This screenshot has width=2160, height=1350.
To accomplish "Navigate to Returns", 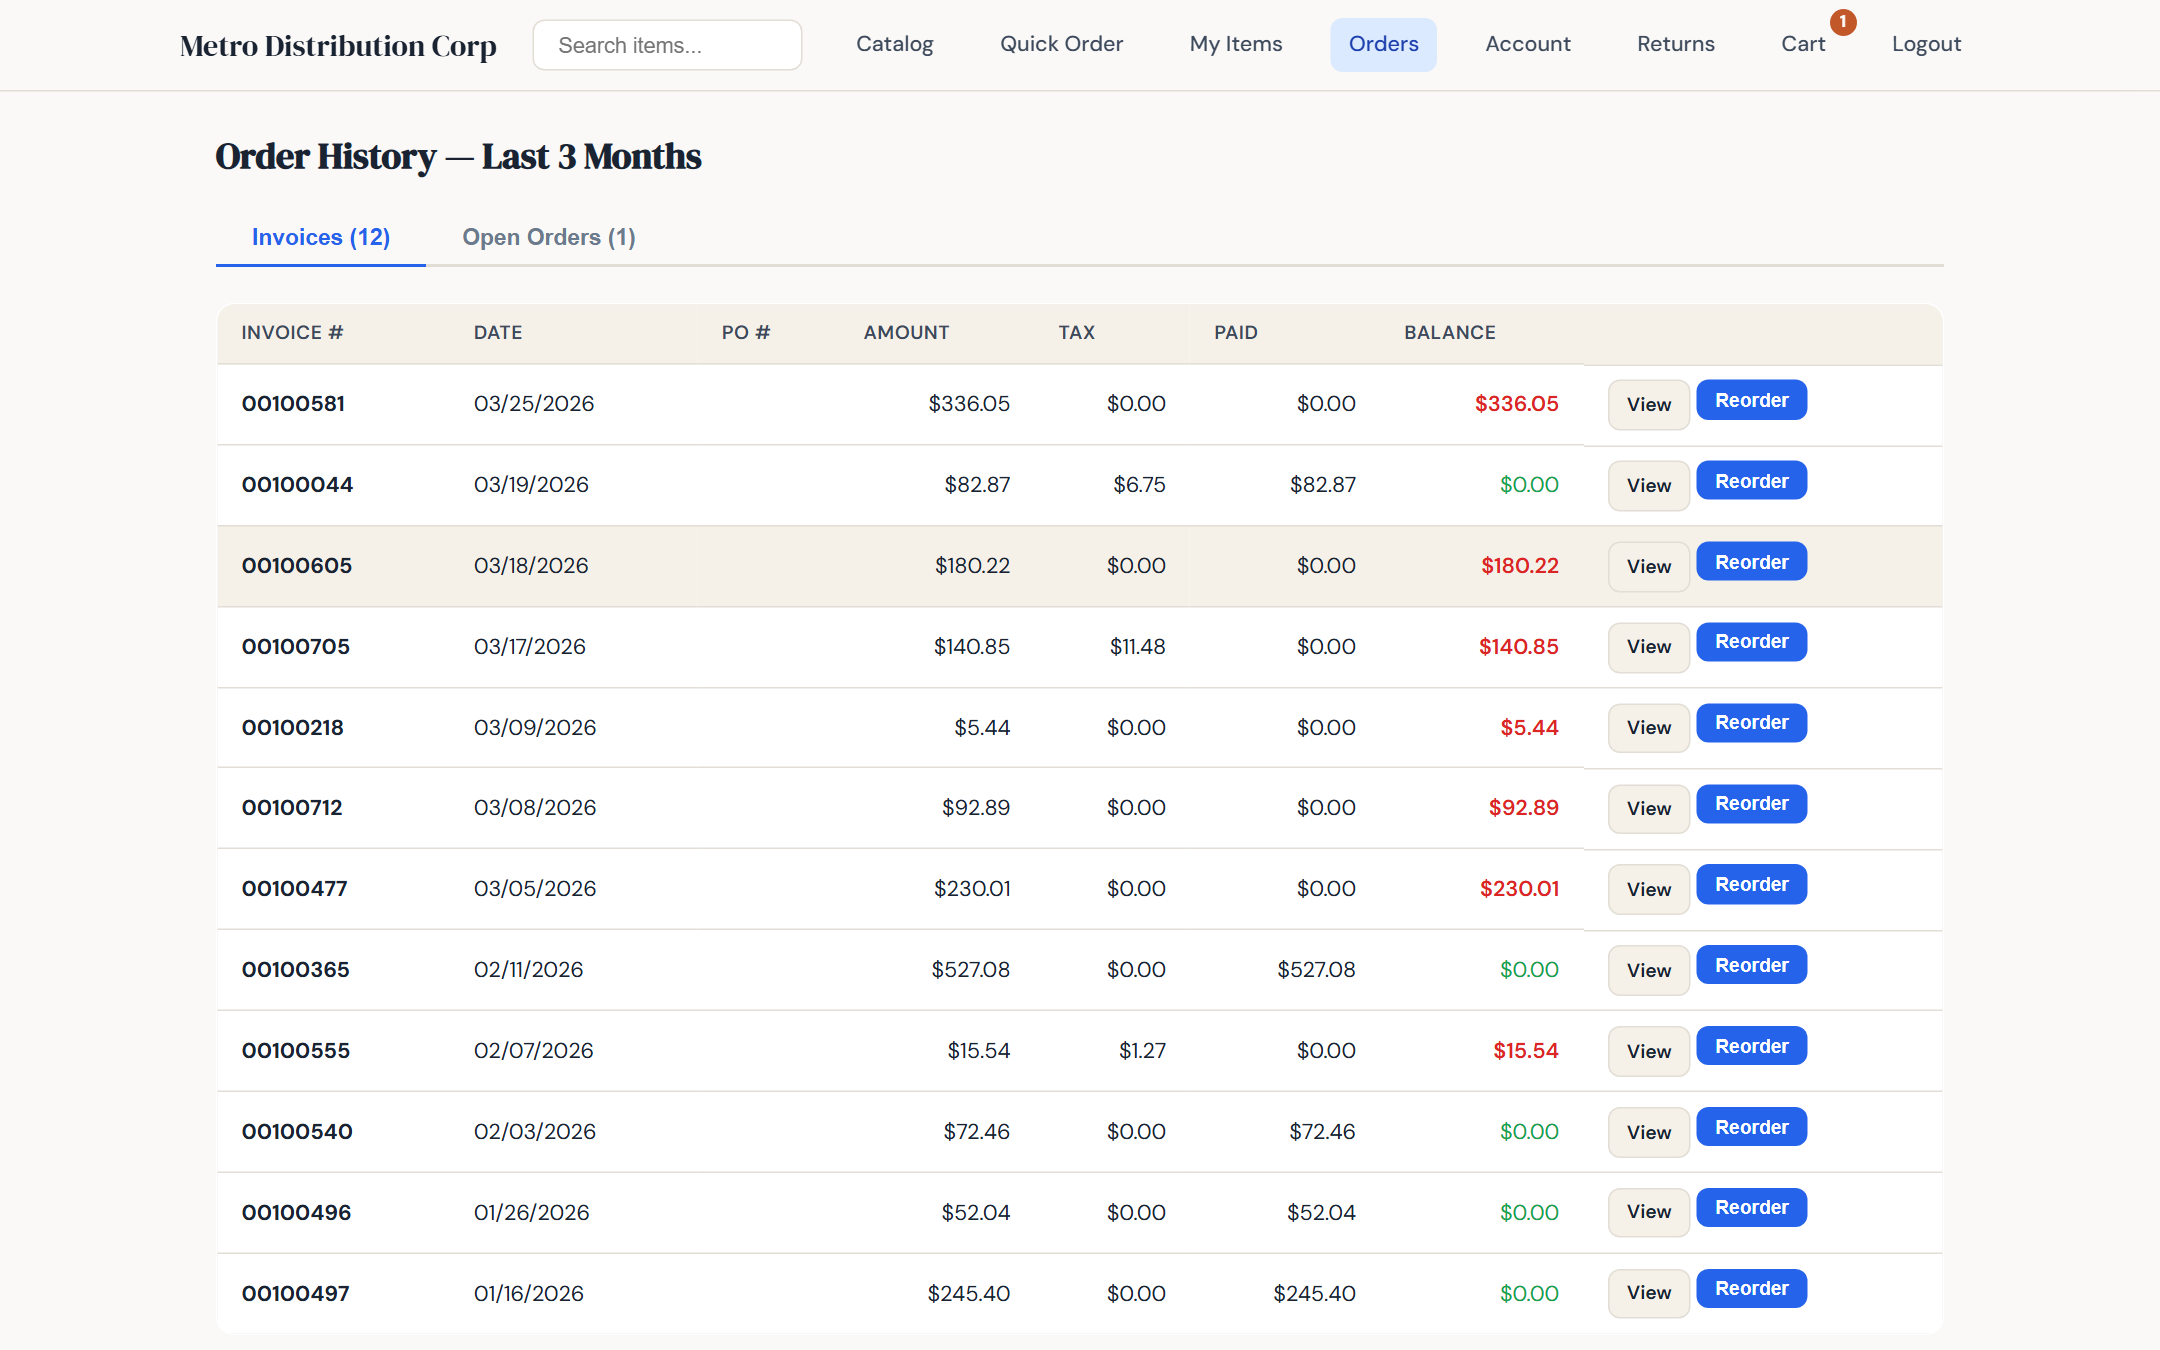I will point(1675,44).
